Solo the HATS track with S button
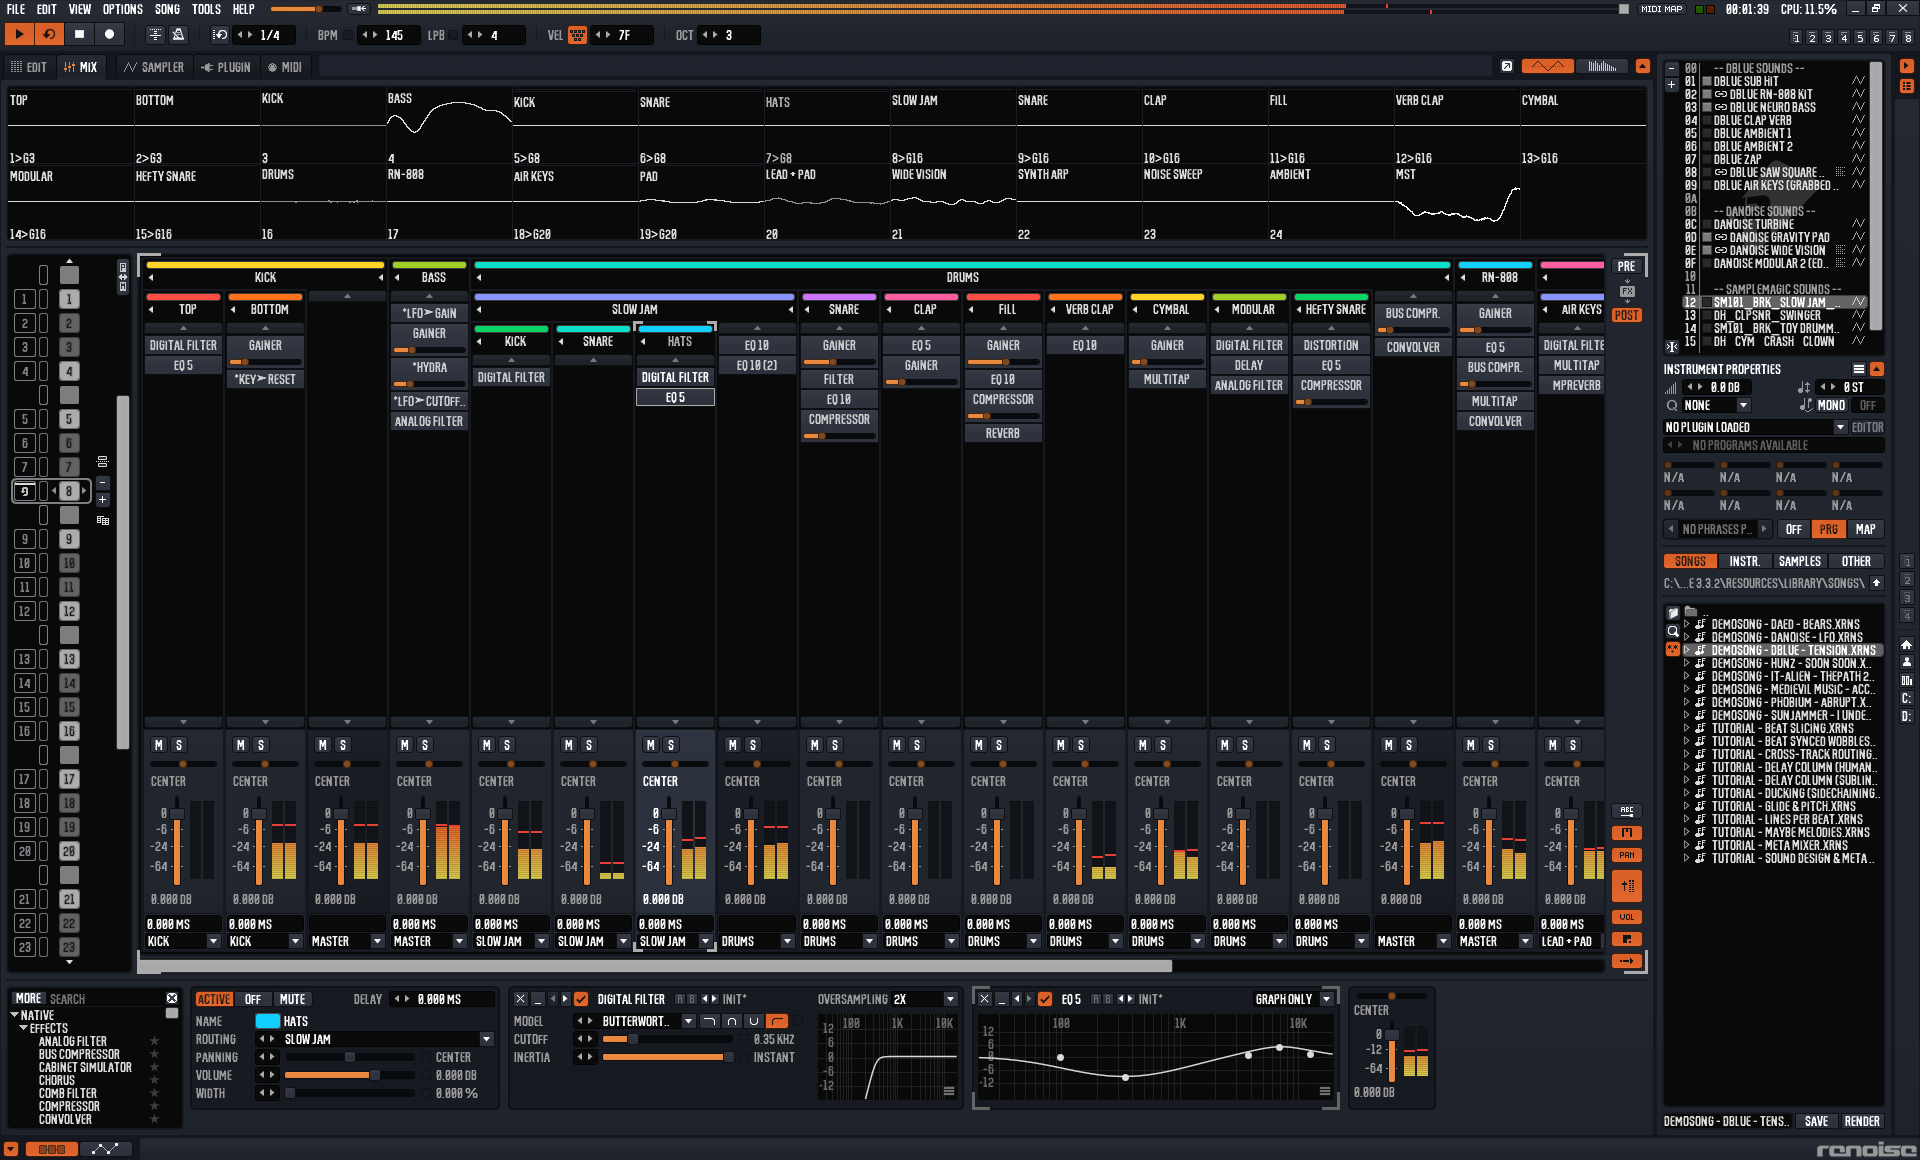Viewport: 1920px width, 1160px height. coord(671,745)
